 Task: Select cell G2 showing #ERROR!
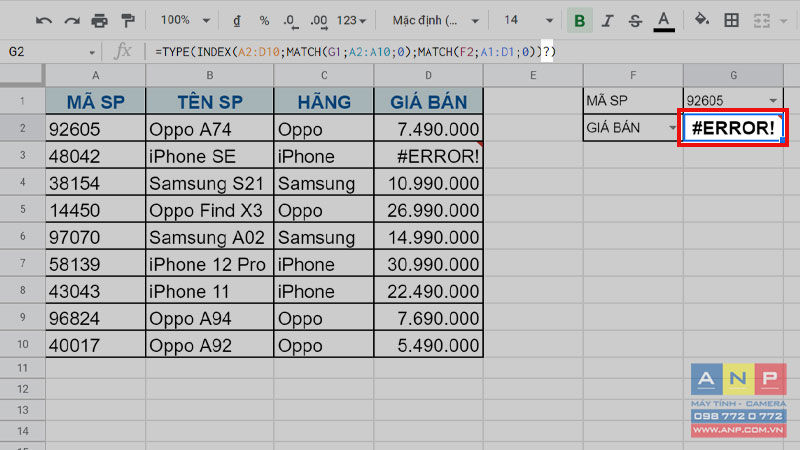click(733, 128)
